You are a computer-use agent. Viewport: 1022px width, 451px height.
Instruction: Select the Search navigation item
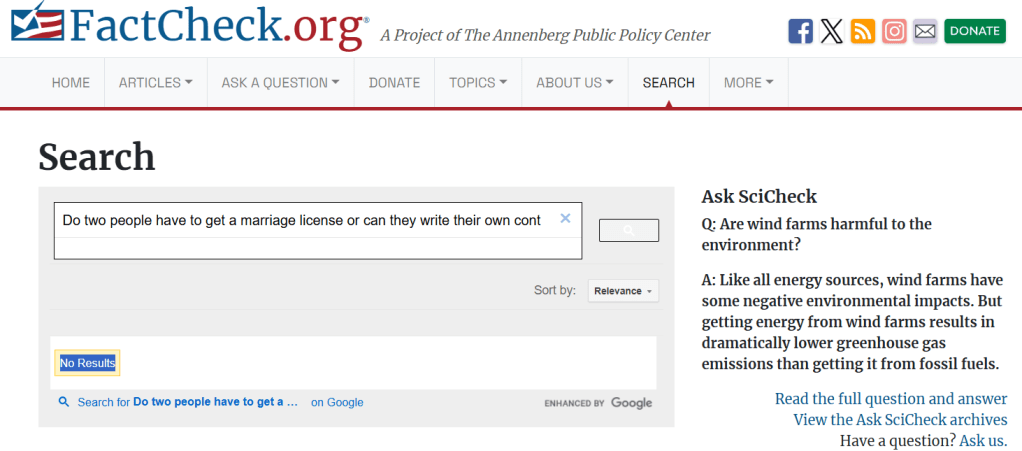point(669,83)
